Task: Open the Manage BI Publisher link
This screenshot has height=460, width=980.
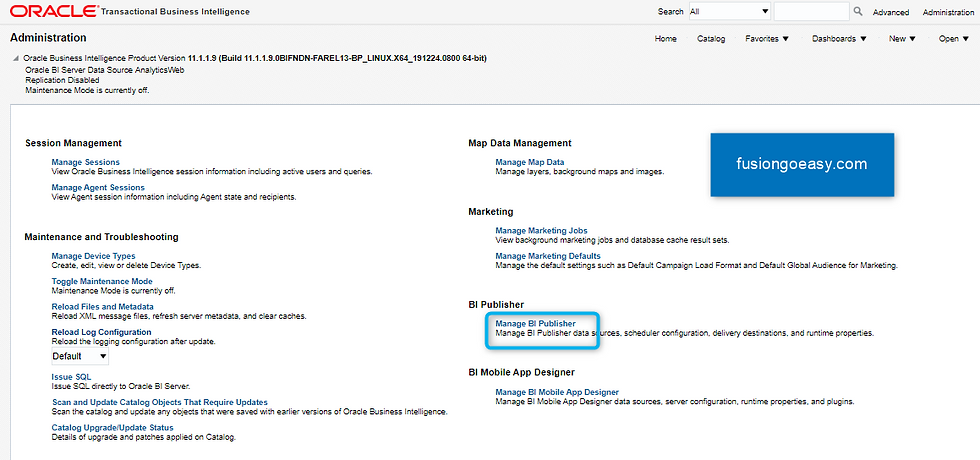Action: (536, 324)
